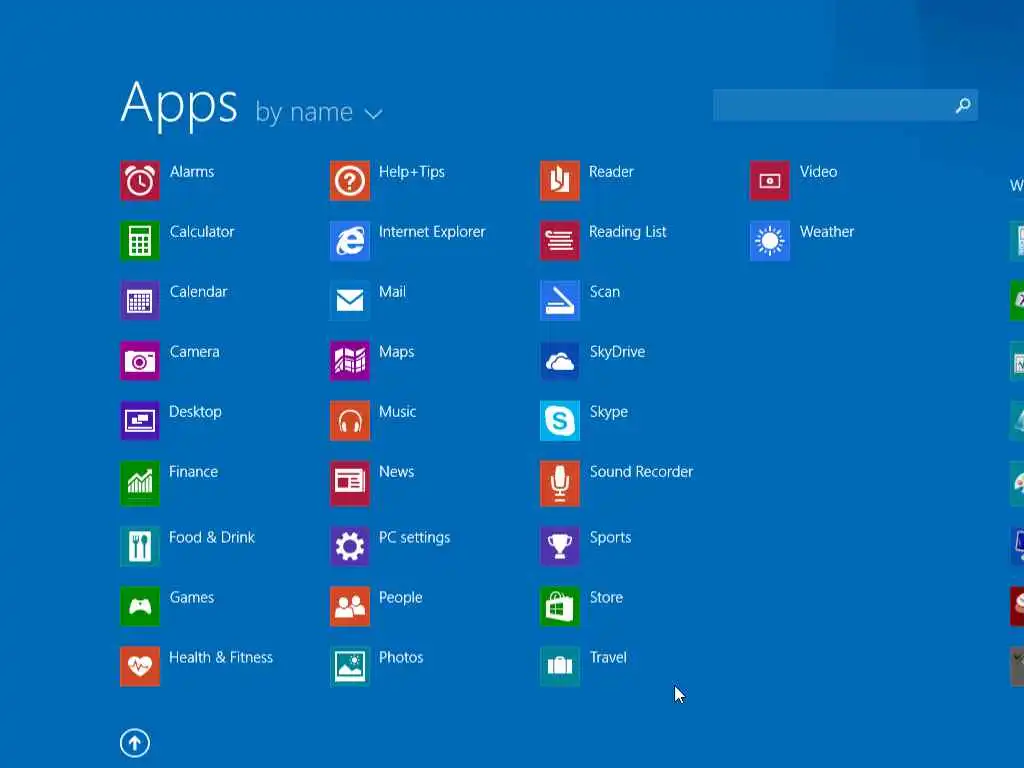Click the 'Video' label text
The width and height of the screenshot is (1024, 768).
818,172
